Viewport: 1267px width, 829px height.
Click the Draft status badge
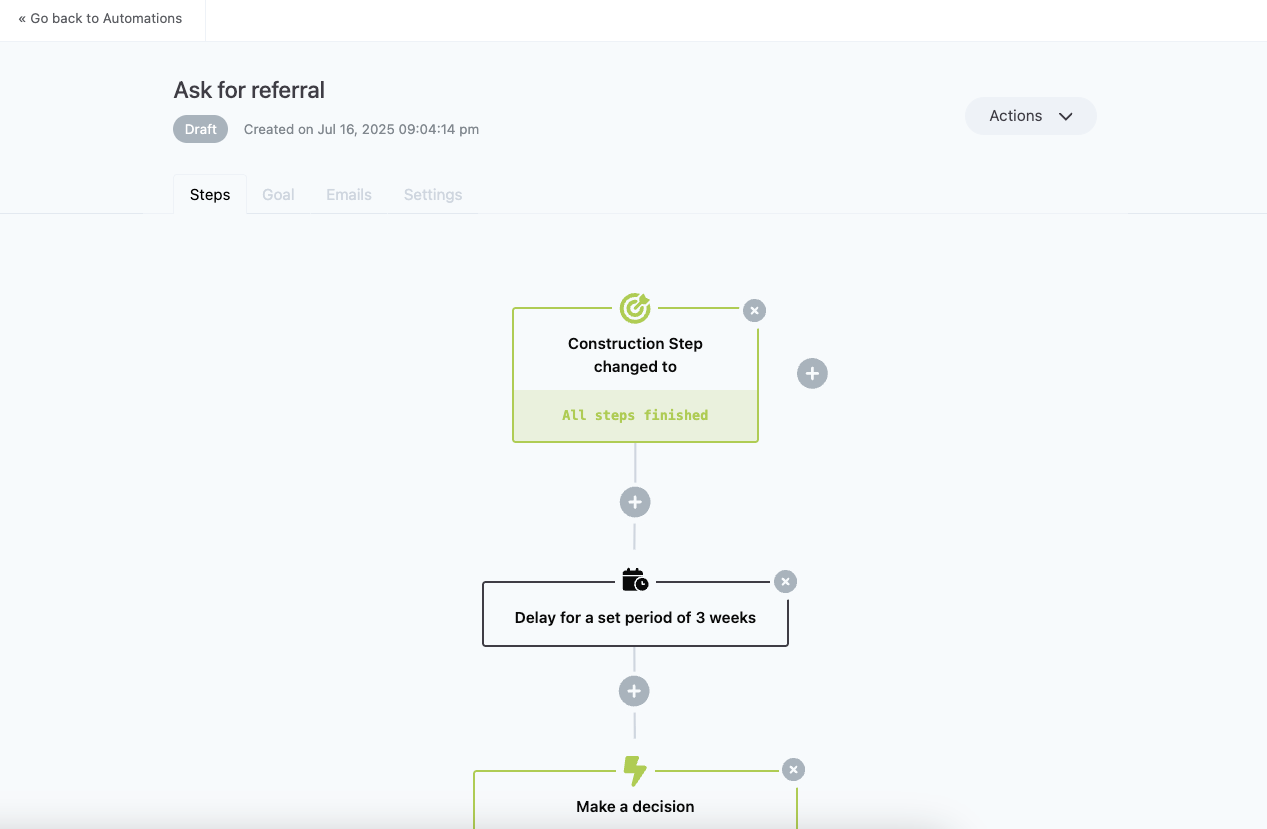coord(201,129)
